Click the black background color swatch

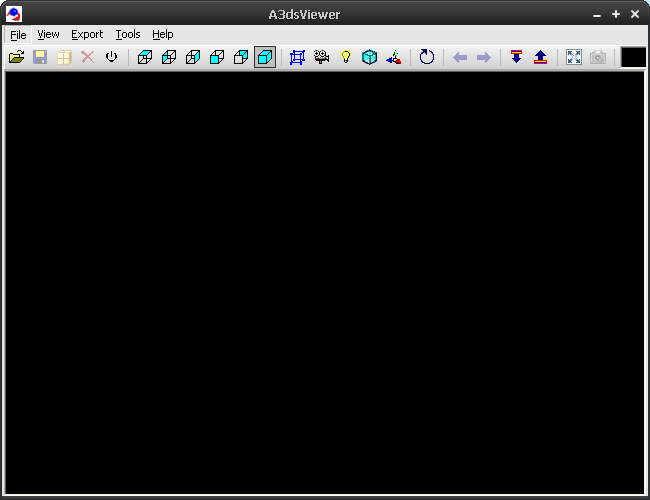tap(633, 57)
